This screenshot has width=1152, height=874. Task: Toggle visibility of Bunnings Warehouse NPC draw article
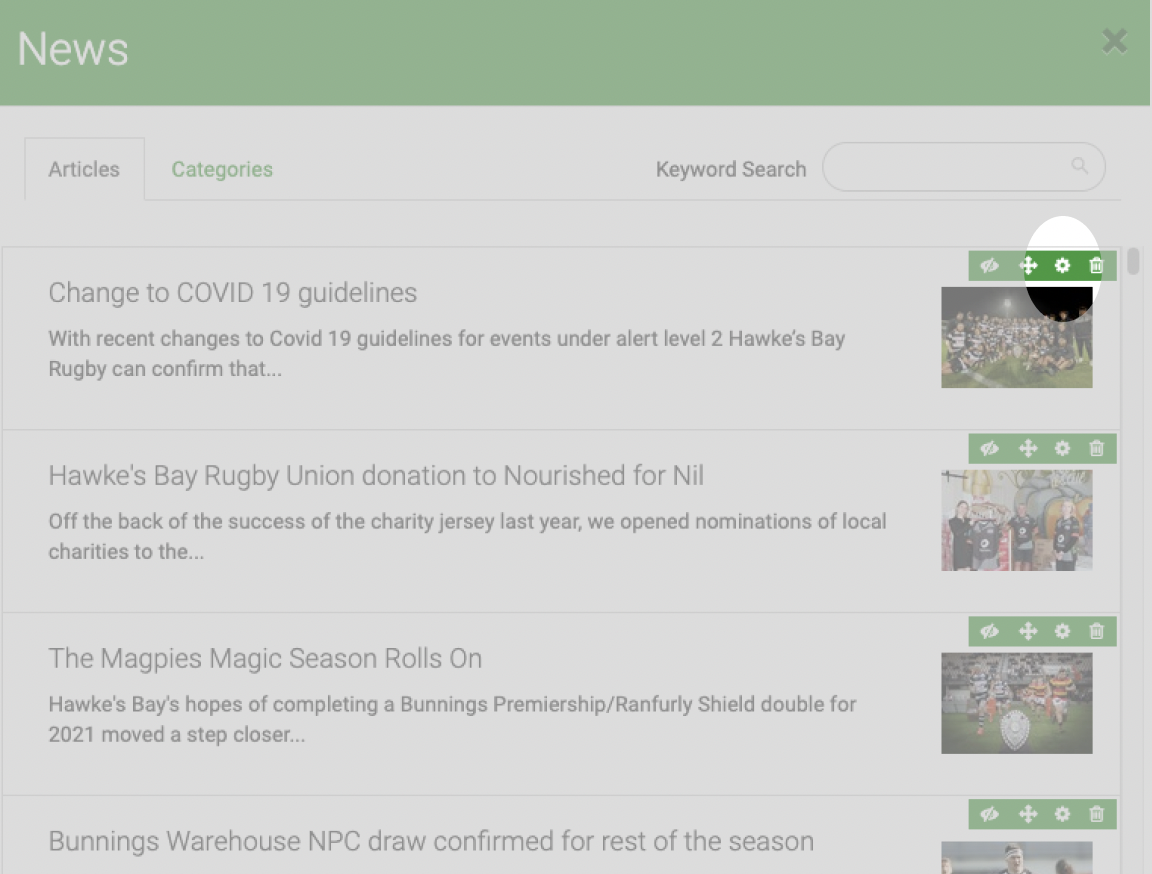click(x=990, y=815)
